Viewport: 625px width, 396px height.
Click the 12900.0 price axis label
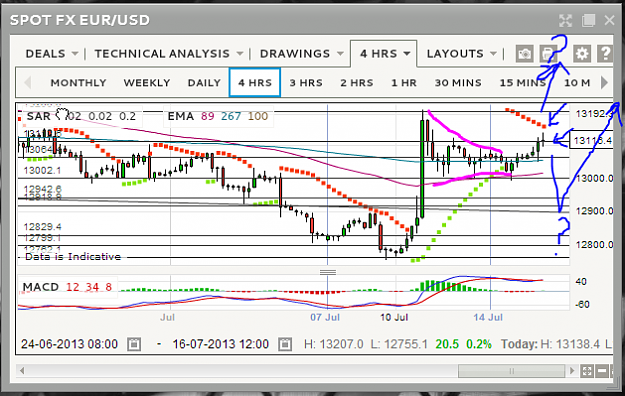coord(594,211)
